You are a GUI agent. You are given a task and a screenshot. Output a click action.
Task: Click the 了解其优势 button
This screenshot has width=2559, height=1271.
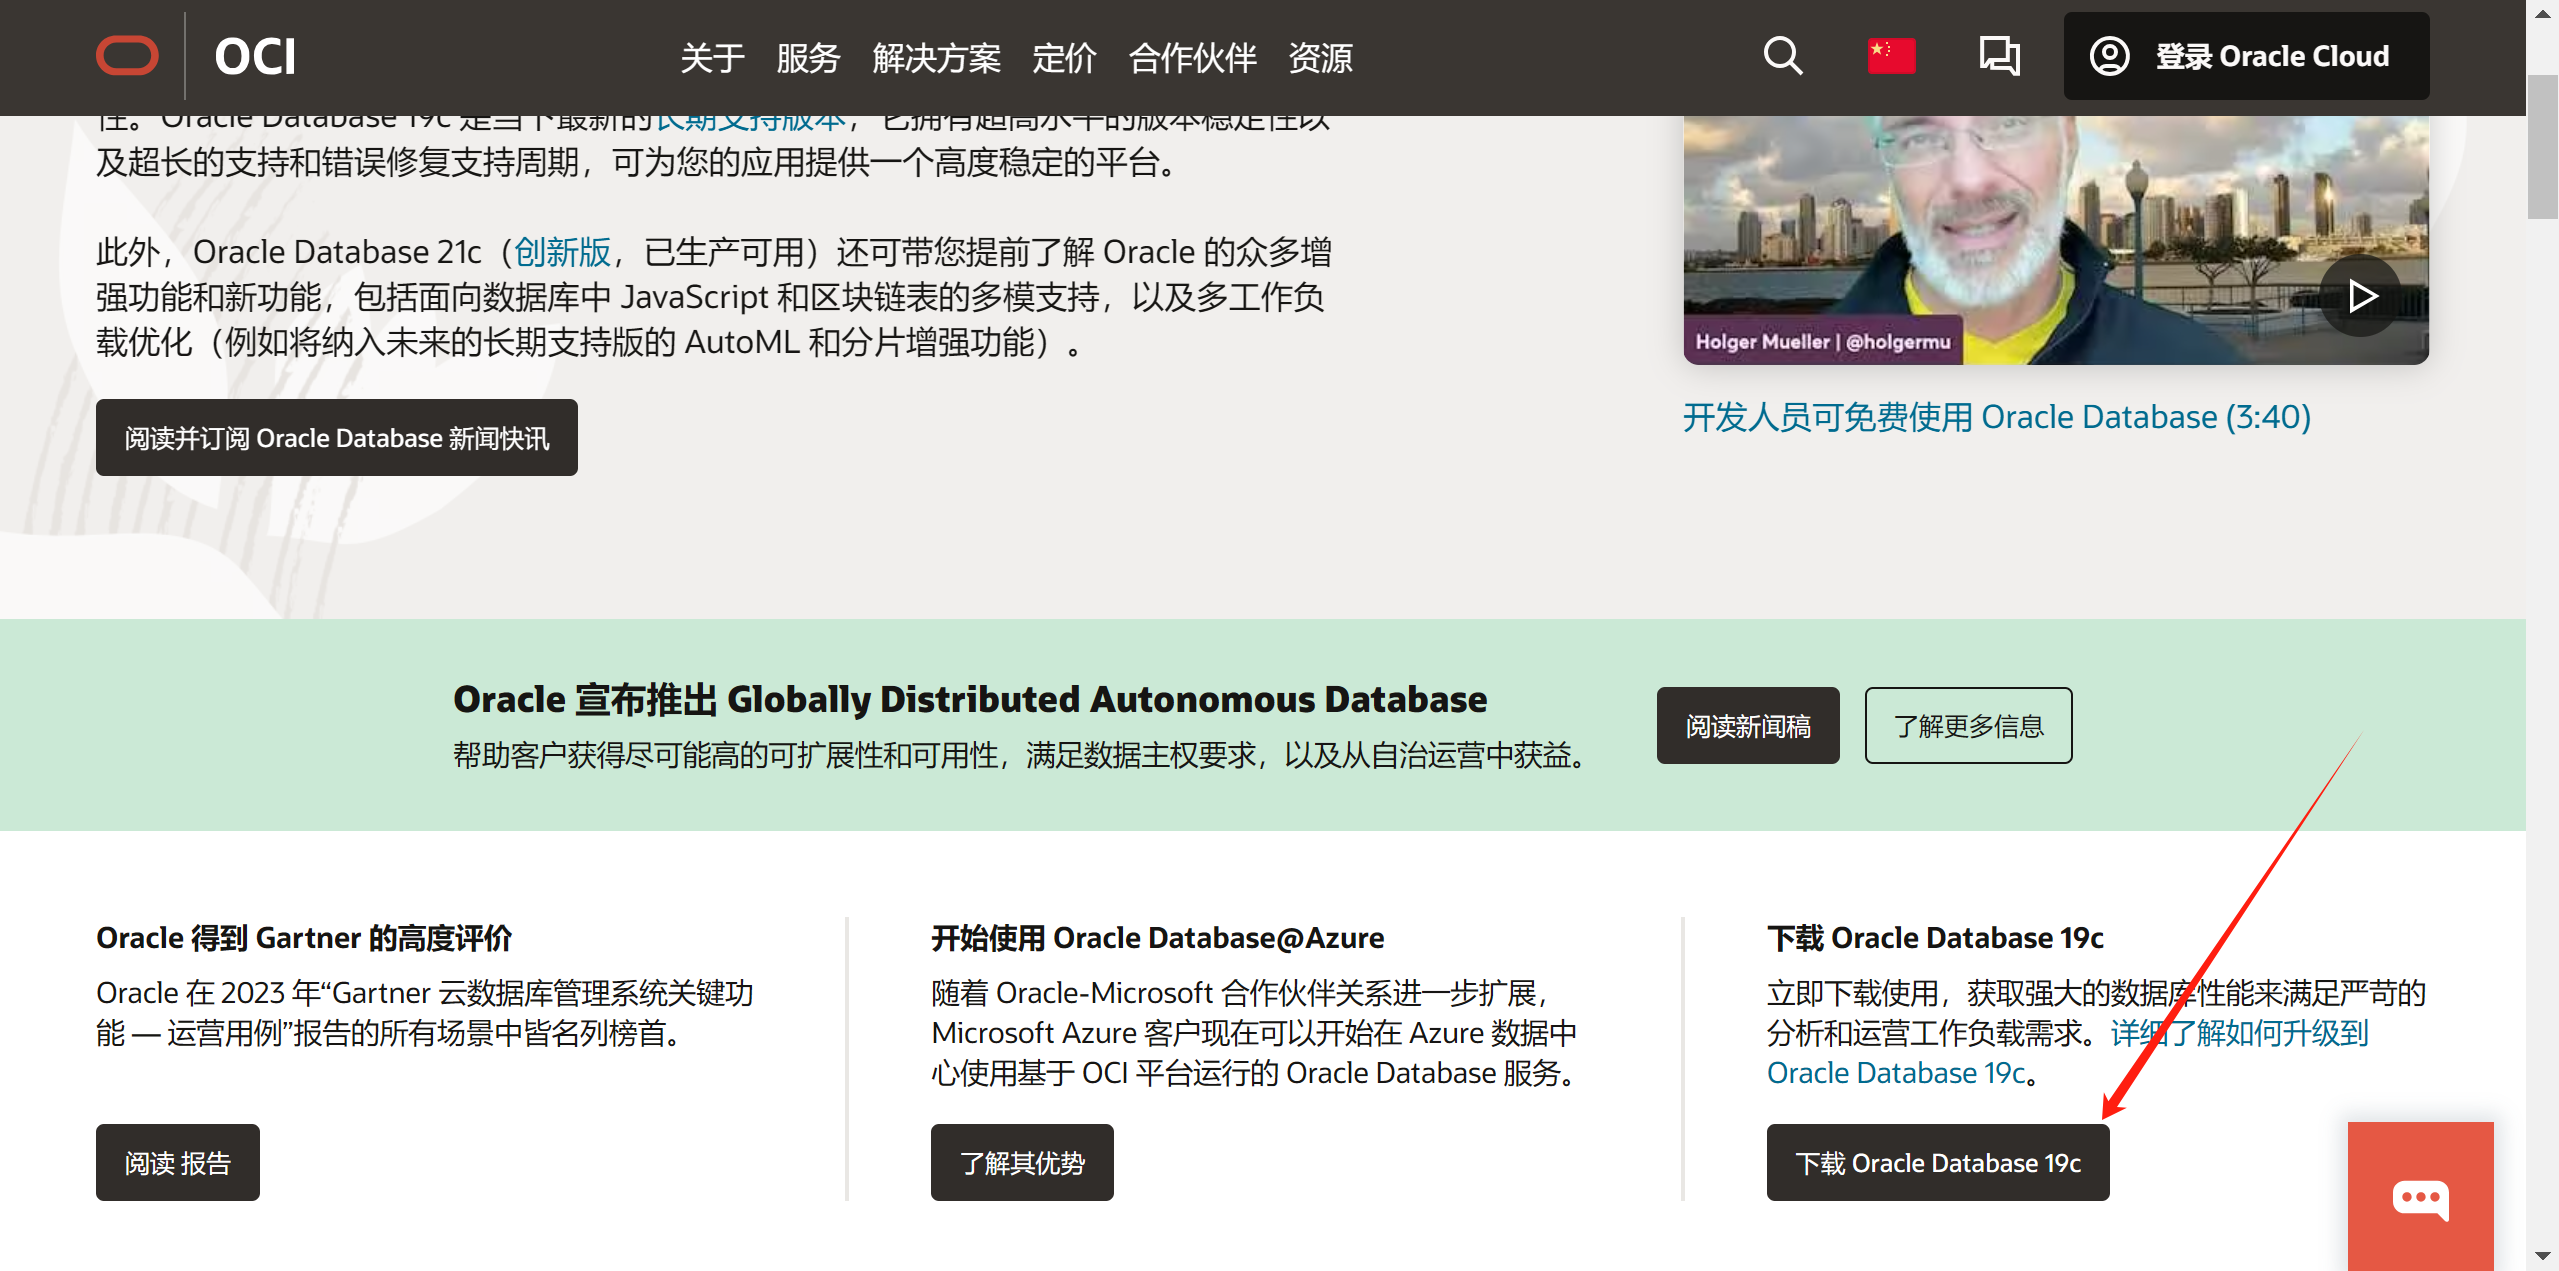click(1022, 1163)
